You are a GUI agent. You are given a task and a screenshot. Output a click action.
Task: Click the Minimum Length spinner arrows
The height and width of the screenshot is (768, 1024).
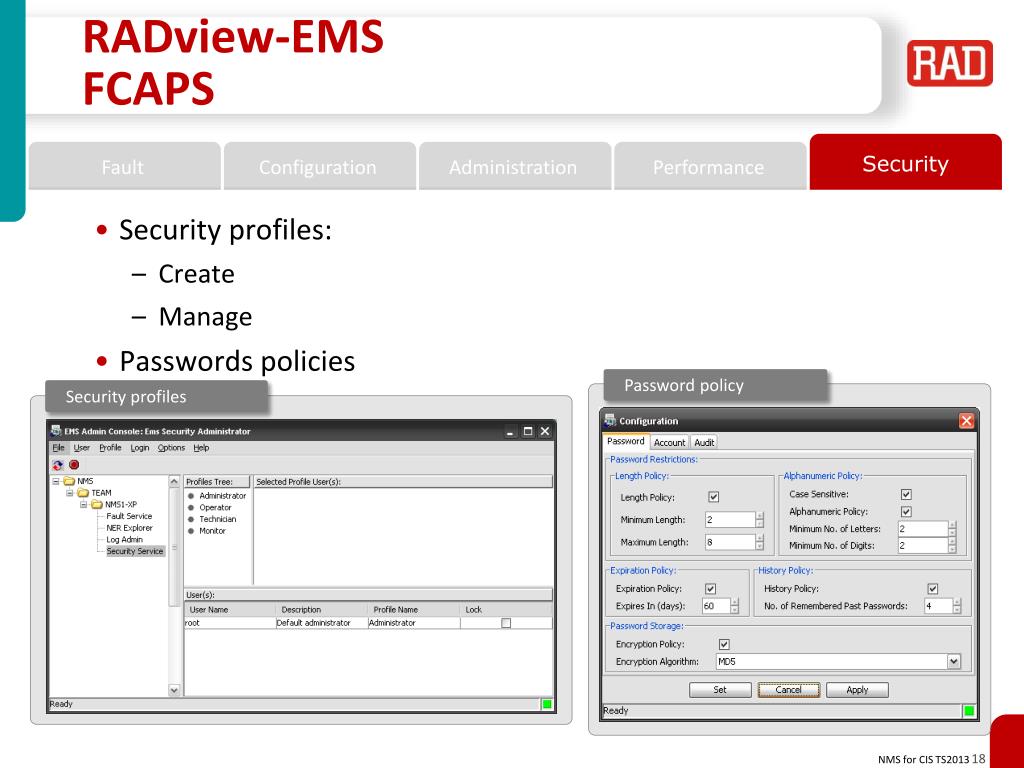point(760,520)
